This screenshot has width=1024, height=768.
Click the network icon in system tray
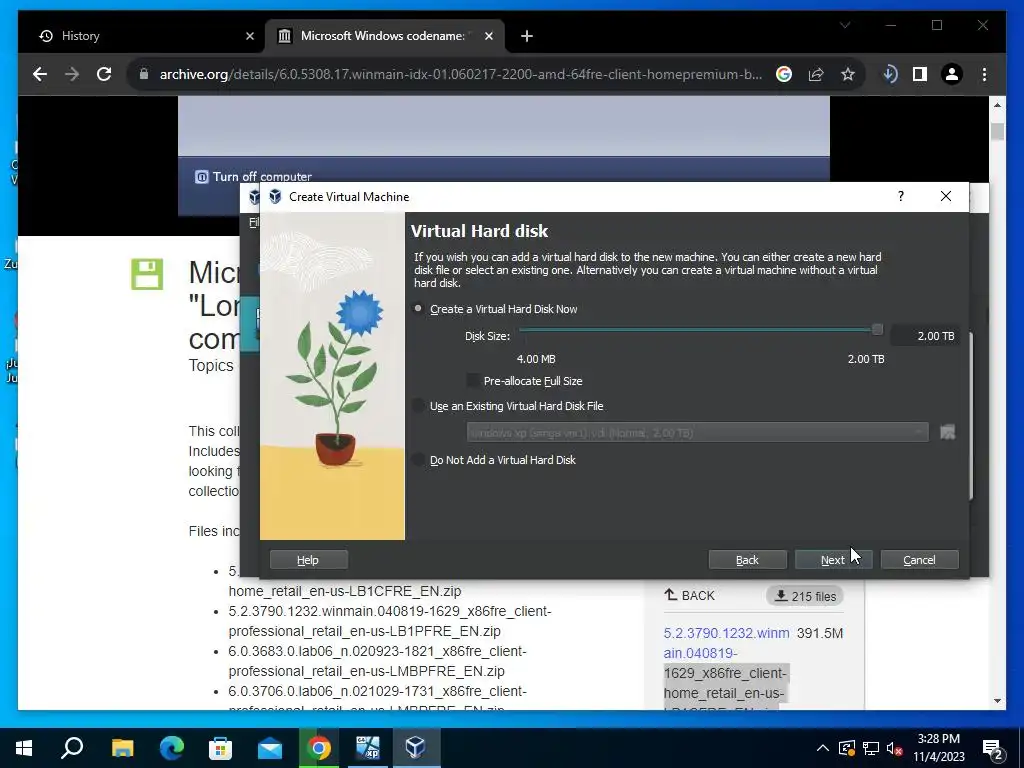[871, 748]
